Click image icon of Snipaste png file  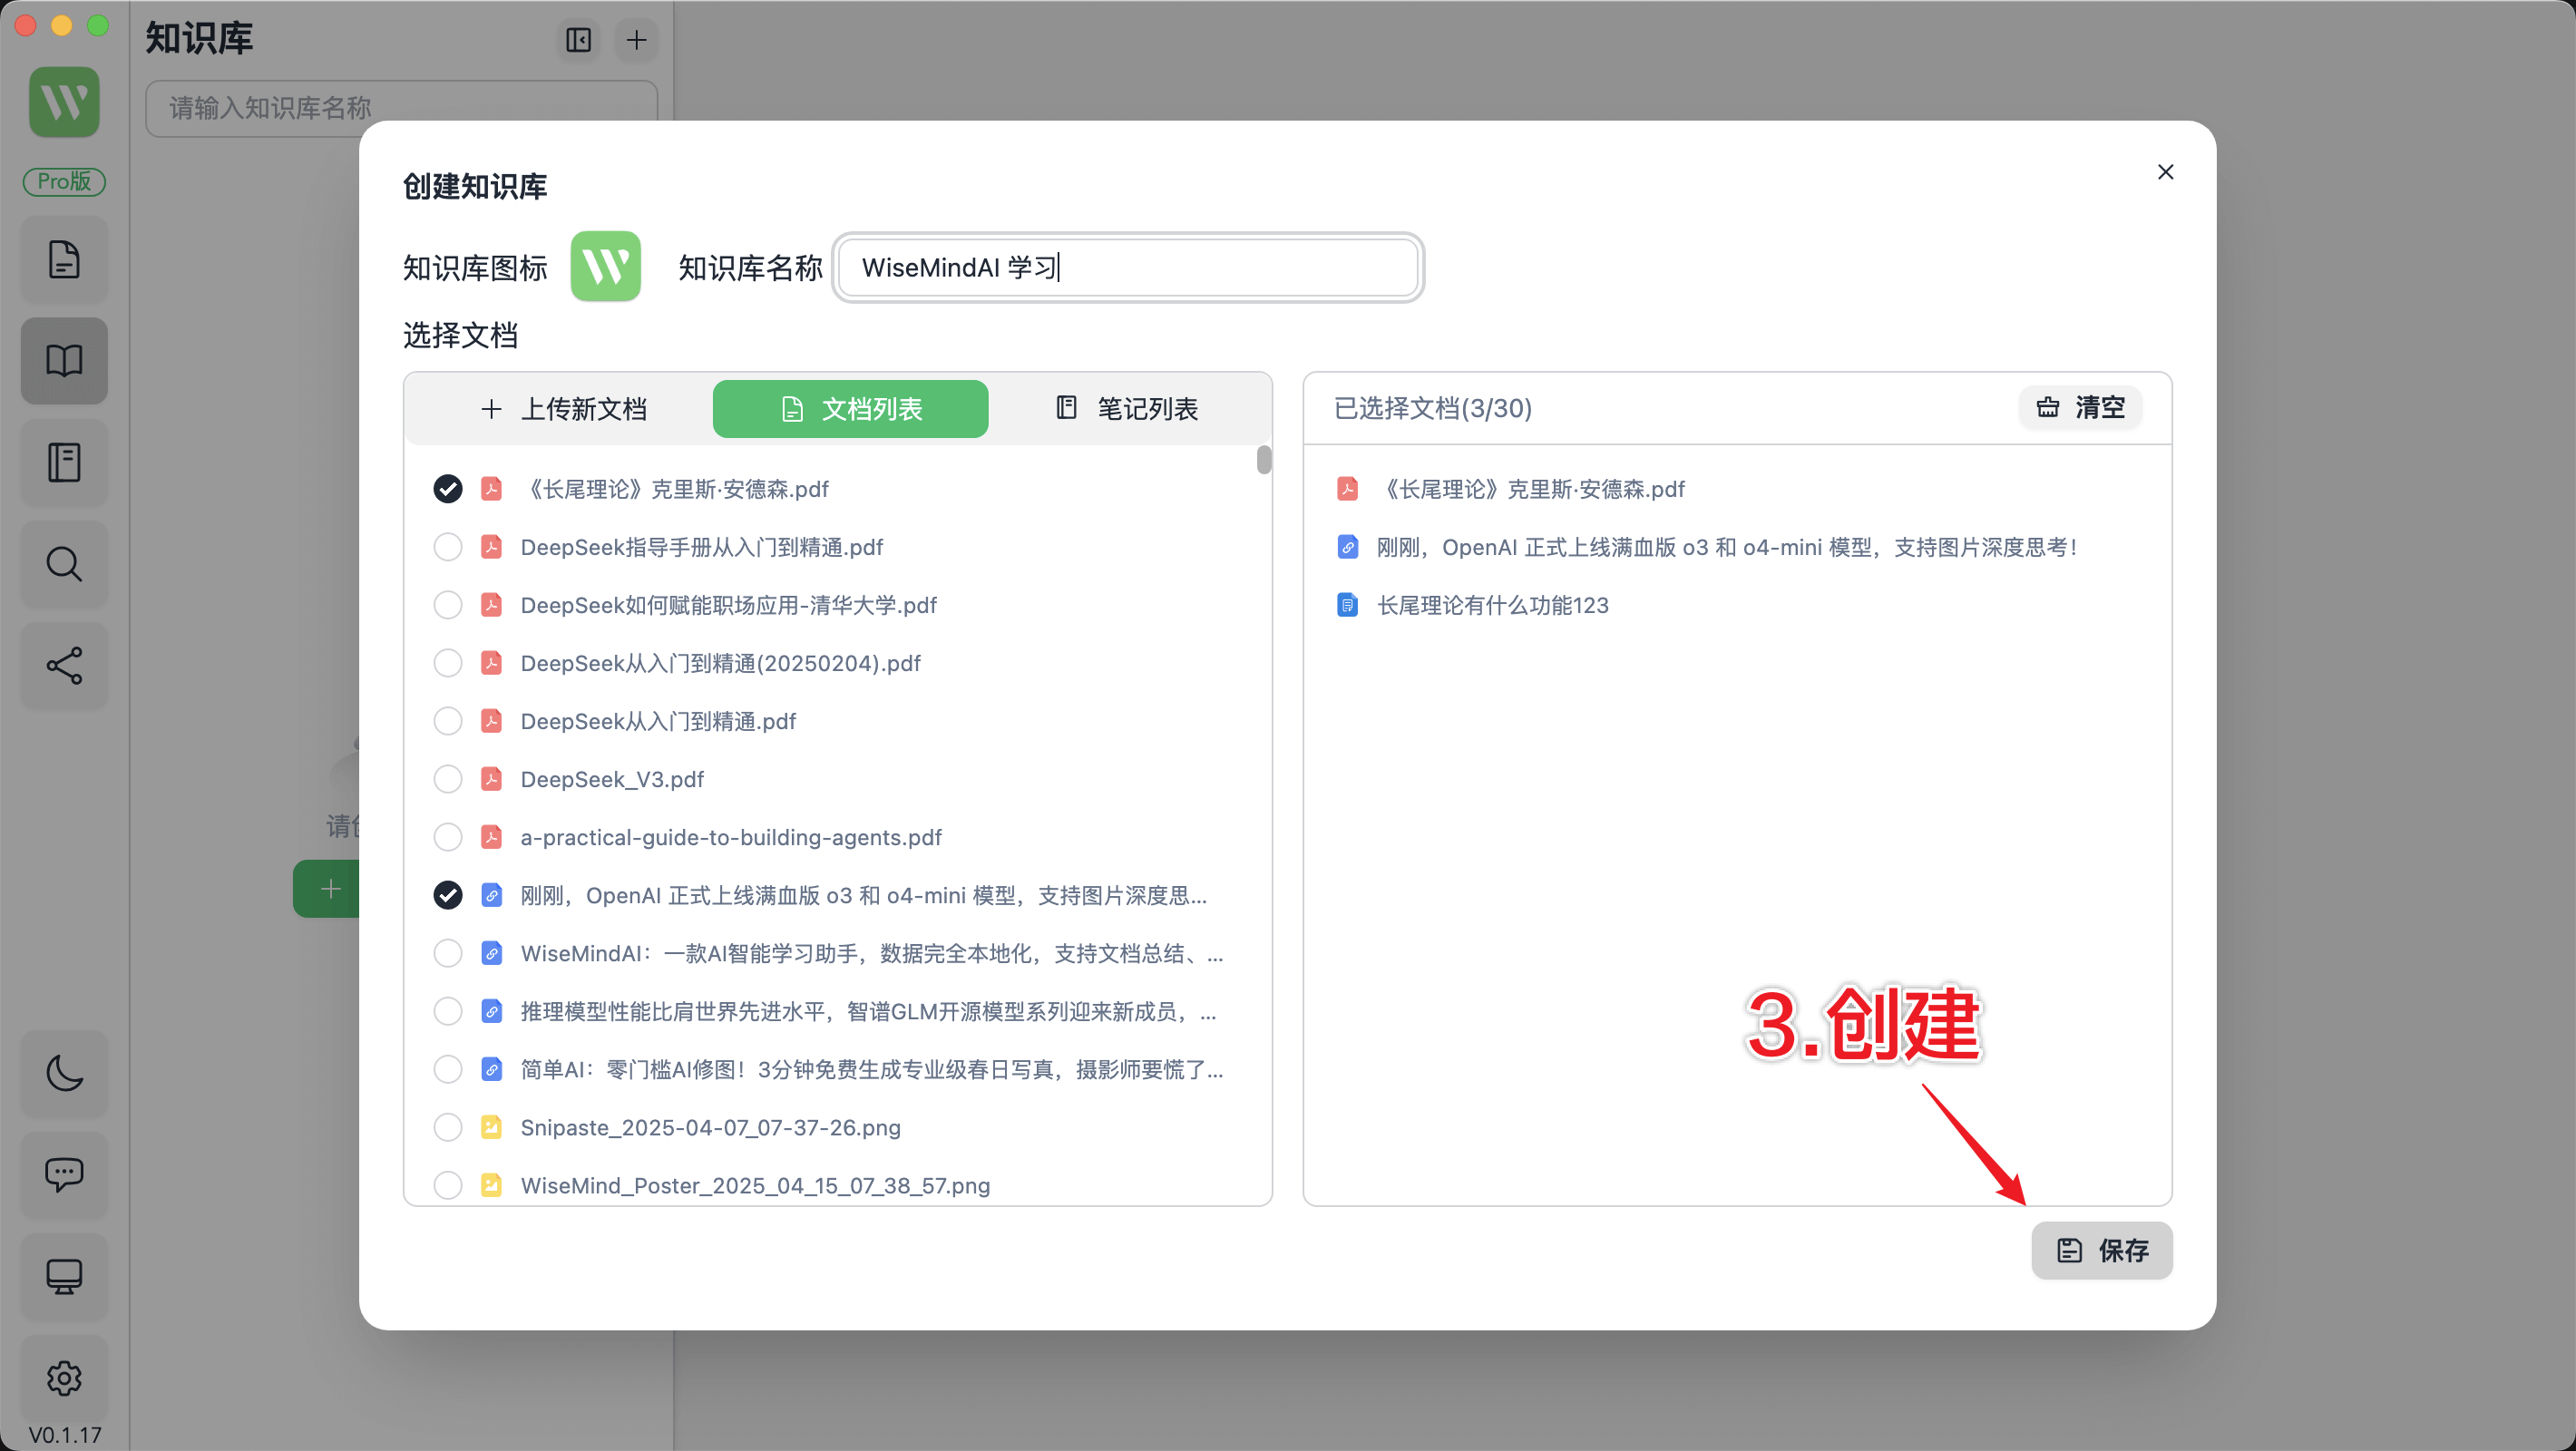tap(491, 1127)
